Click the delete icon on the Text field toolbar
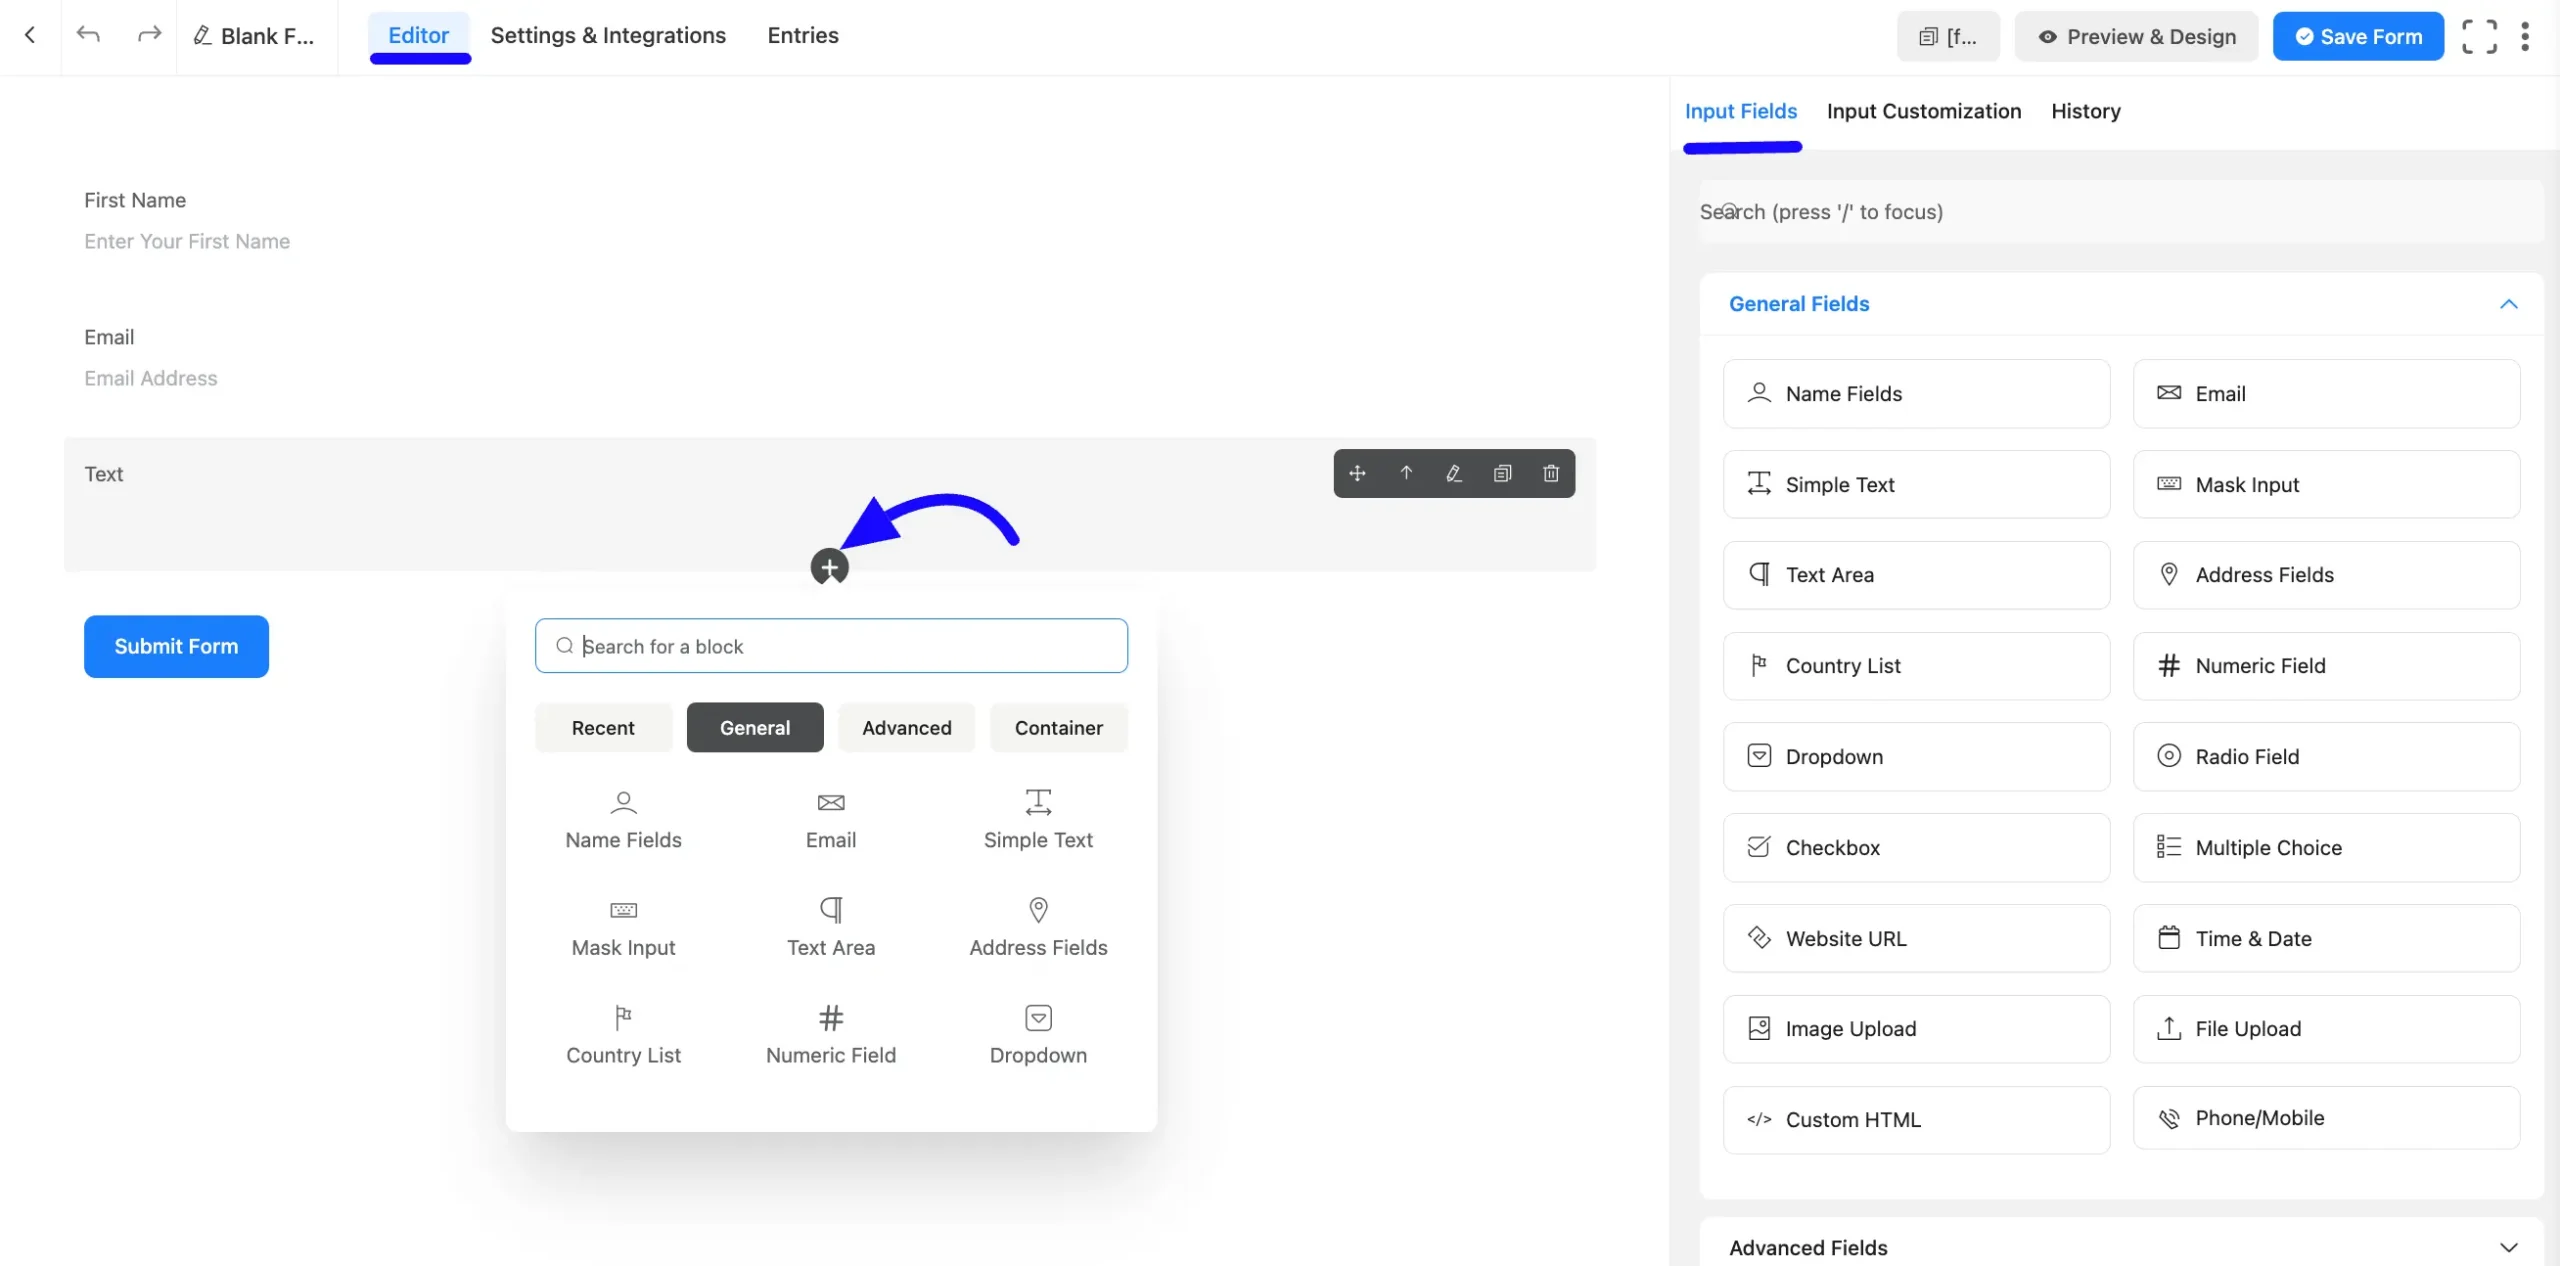The width and height of the screenshot is (2560, 1266). (1549, 472)
